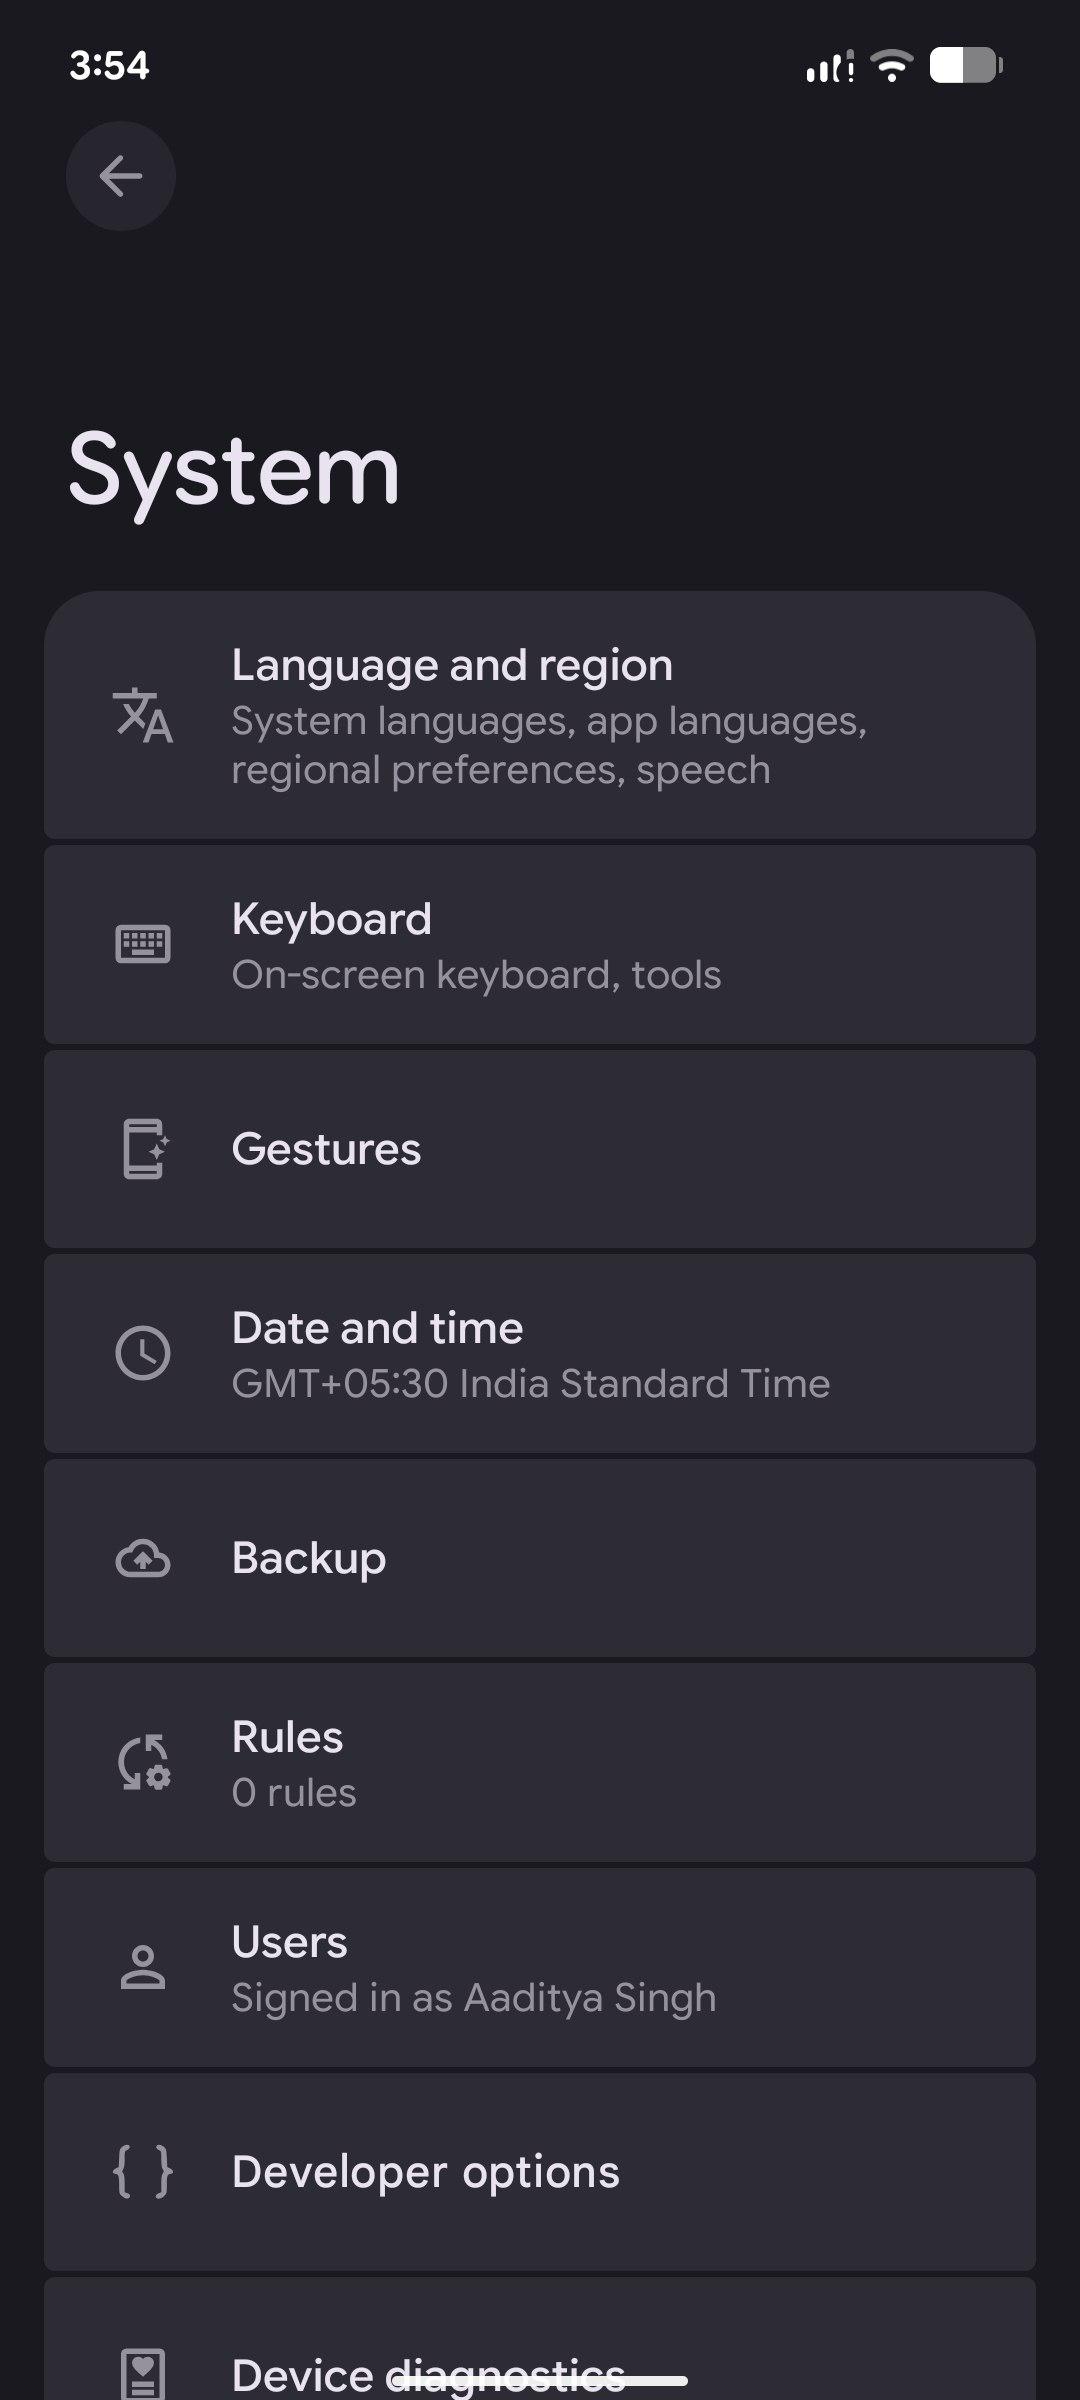Select the 0 rules subtitle text
This screenshot has height=2400, width=1080.
(x=294, y=1793)
